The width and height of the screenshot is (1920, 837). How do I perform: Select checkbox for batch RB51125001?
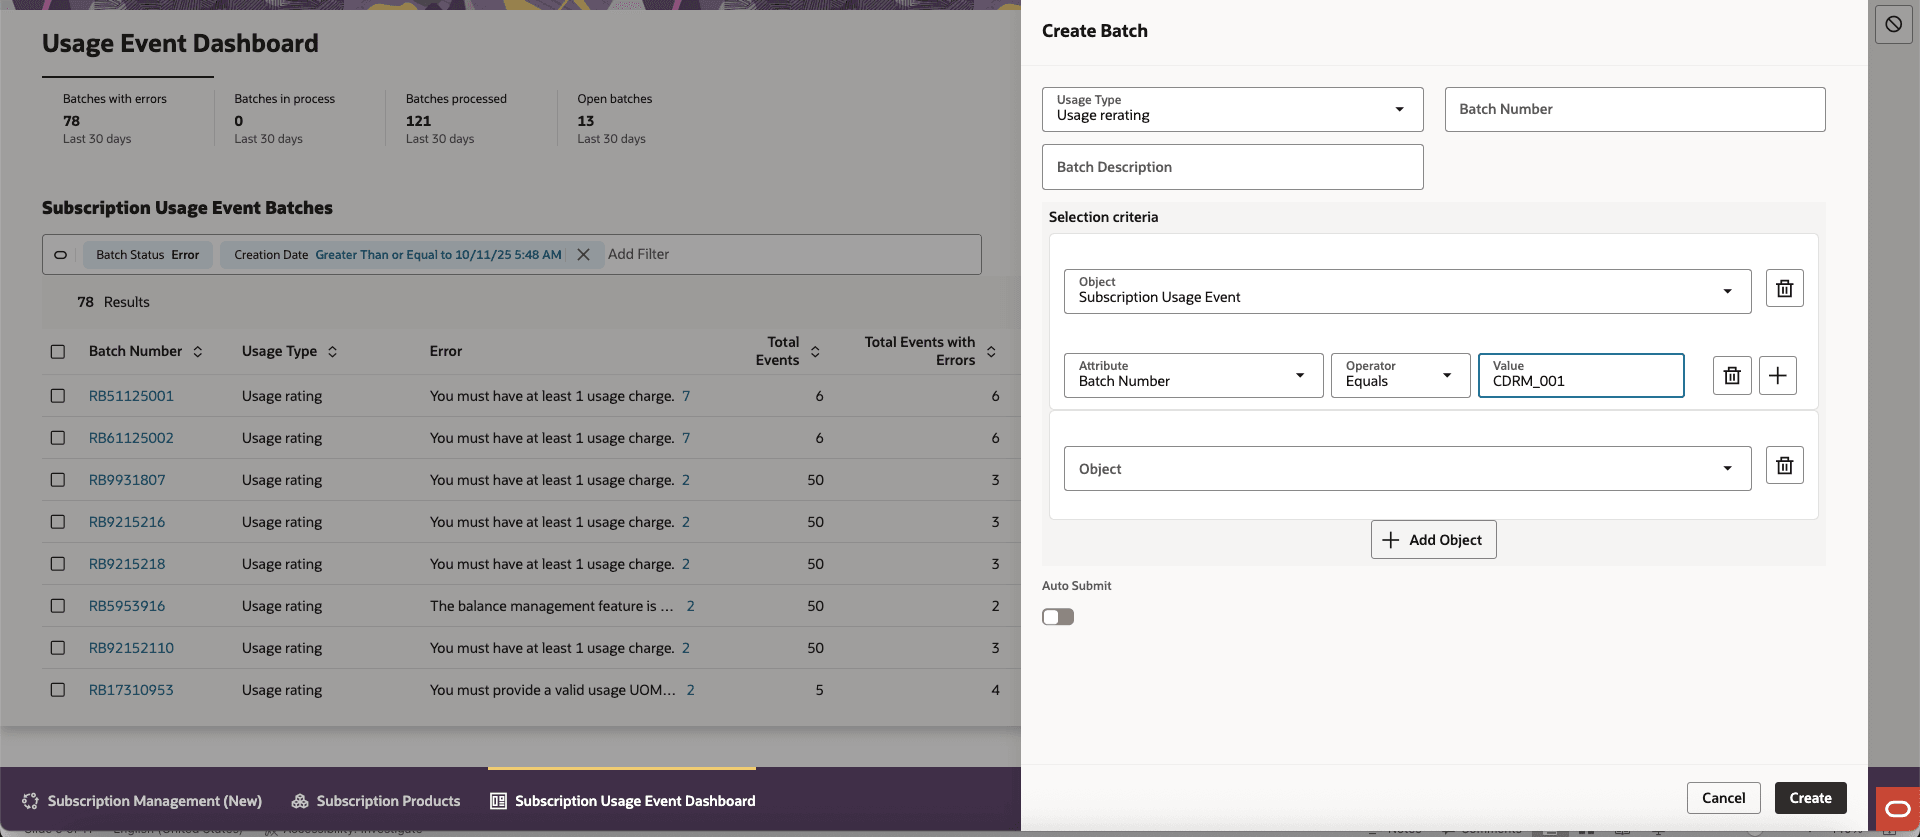(58, 396)
